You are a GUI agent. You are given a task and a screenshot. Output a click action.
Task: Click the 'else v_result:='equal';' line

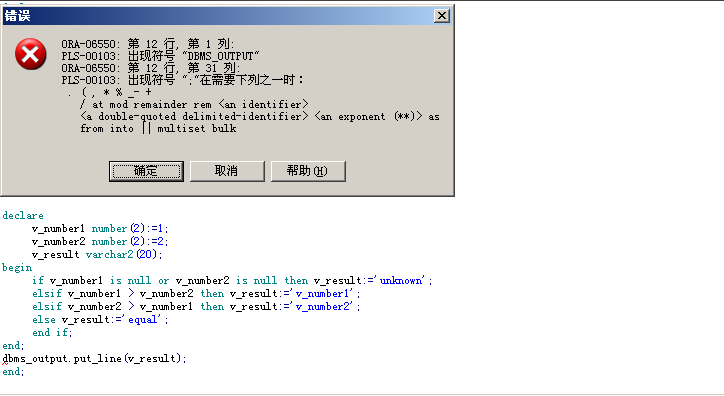point(100,319)
